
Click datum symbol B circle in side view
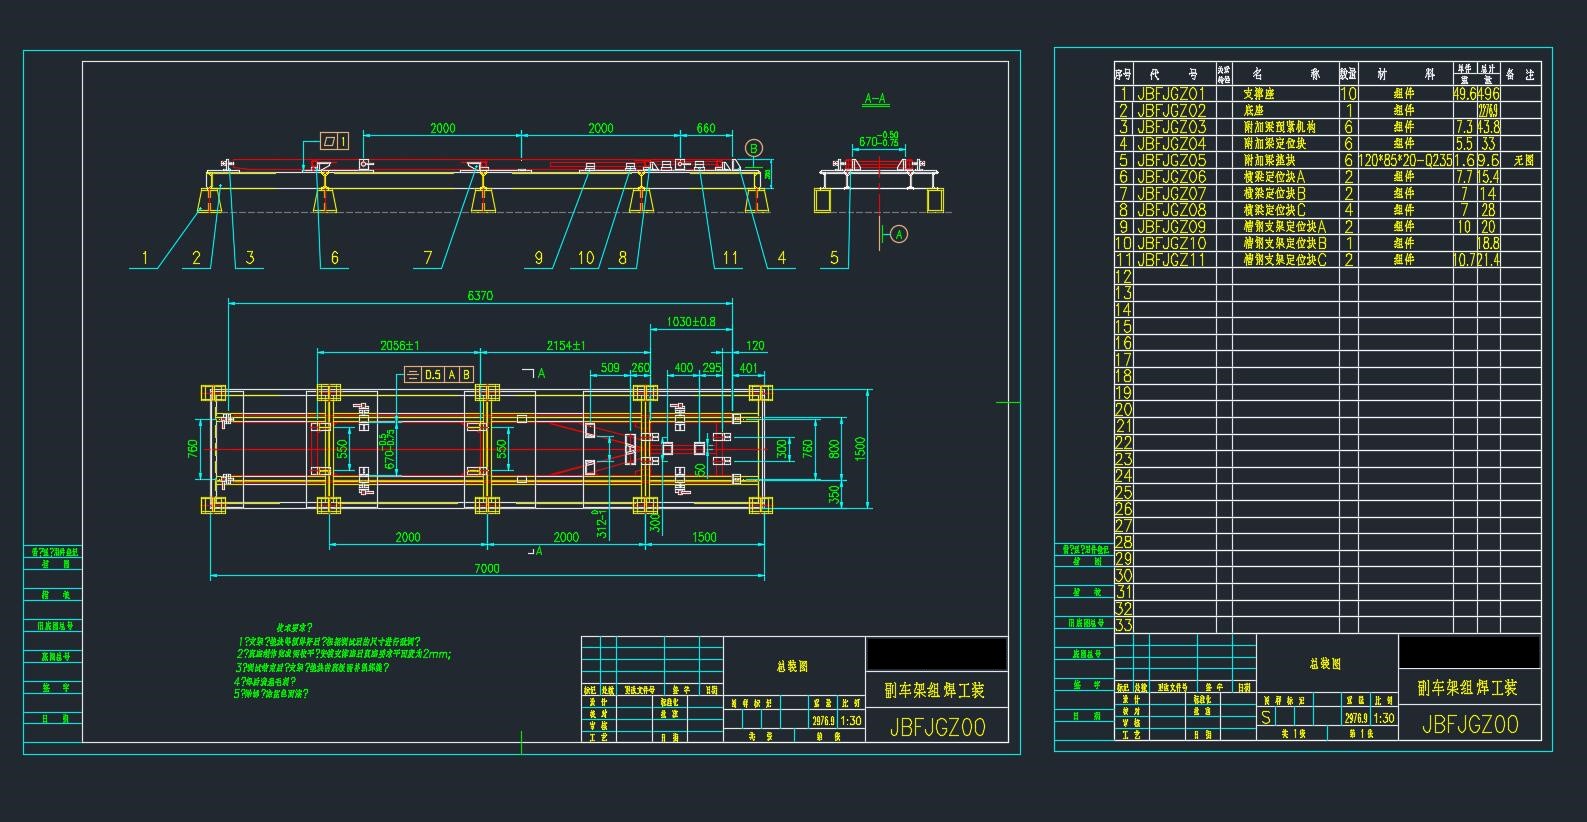[754, 149]
